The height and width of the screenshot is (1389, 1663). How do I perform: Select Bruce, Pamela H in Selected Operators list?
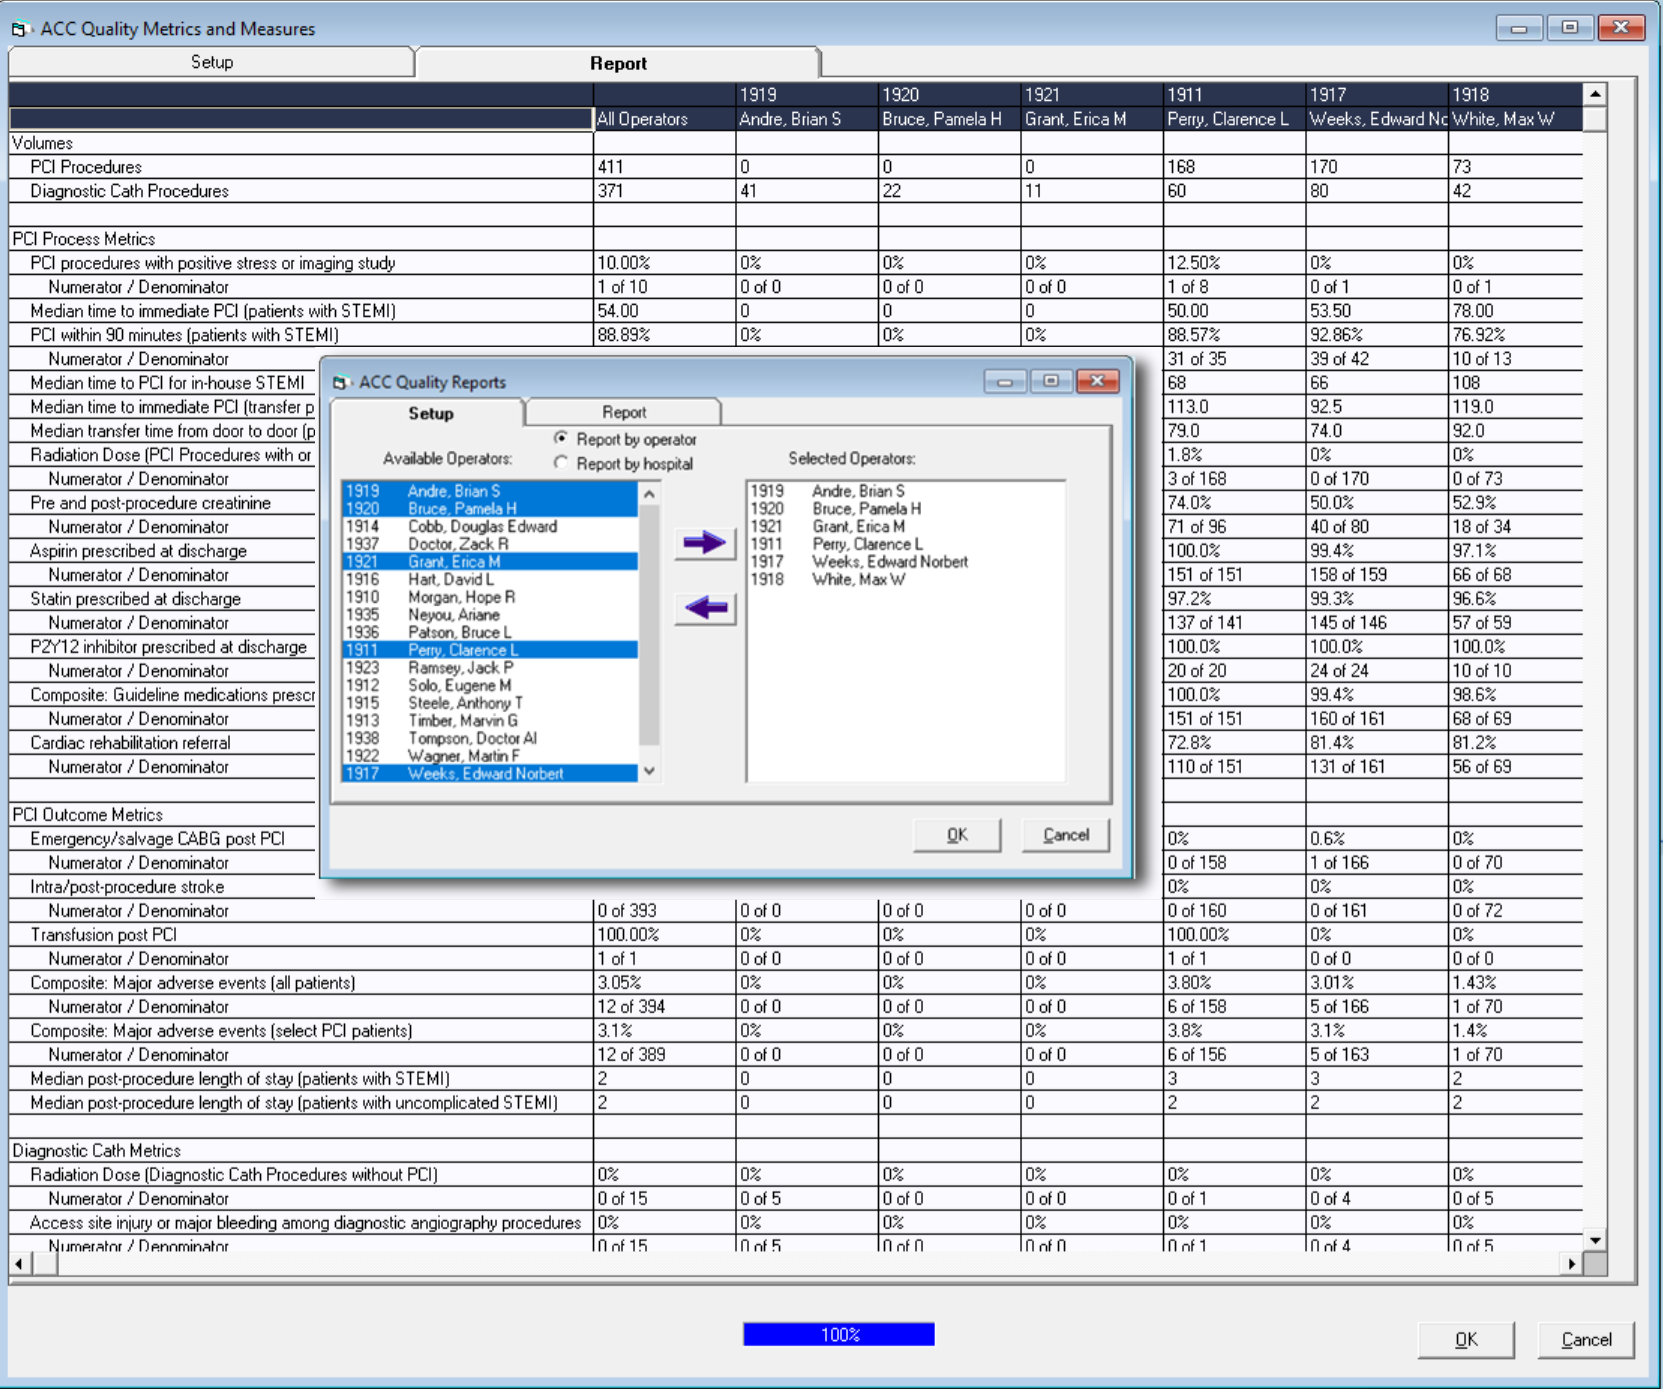click(905, 508)
